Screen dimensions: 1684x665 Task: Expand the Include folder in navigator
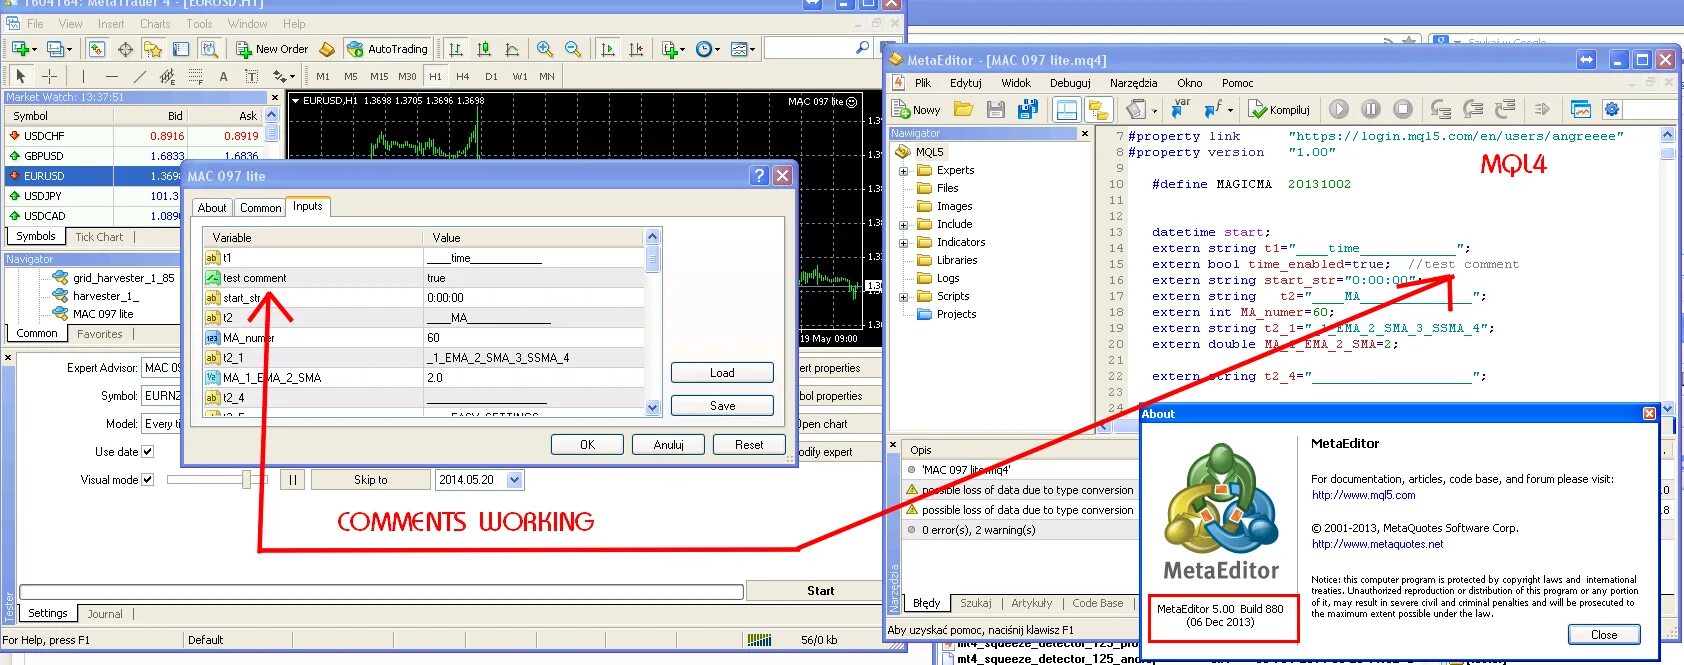click(x=904, y=225)
